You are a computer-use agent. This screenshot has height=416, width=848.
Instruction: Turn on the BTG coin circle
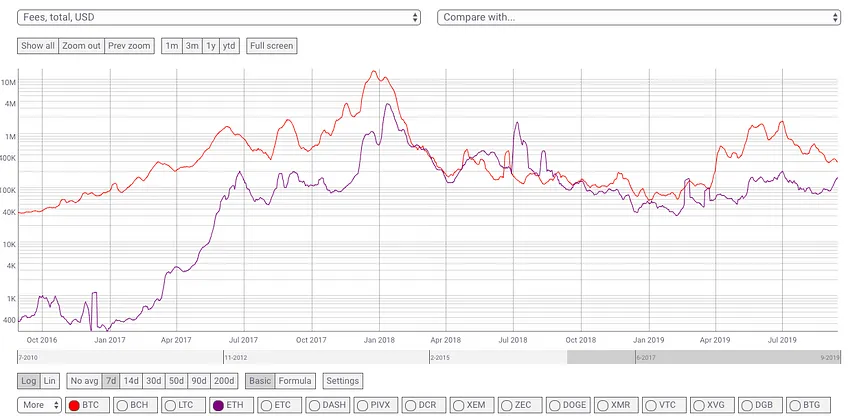(794, 405)
